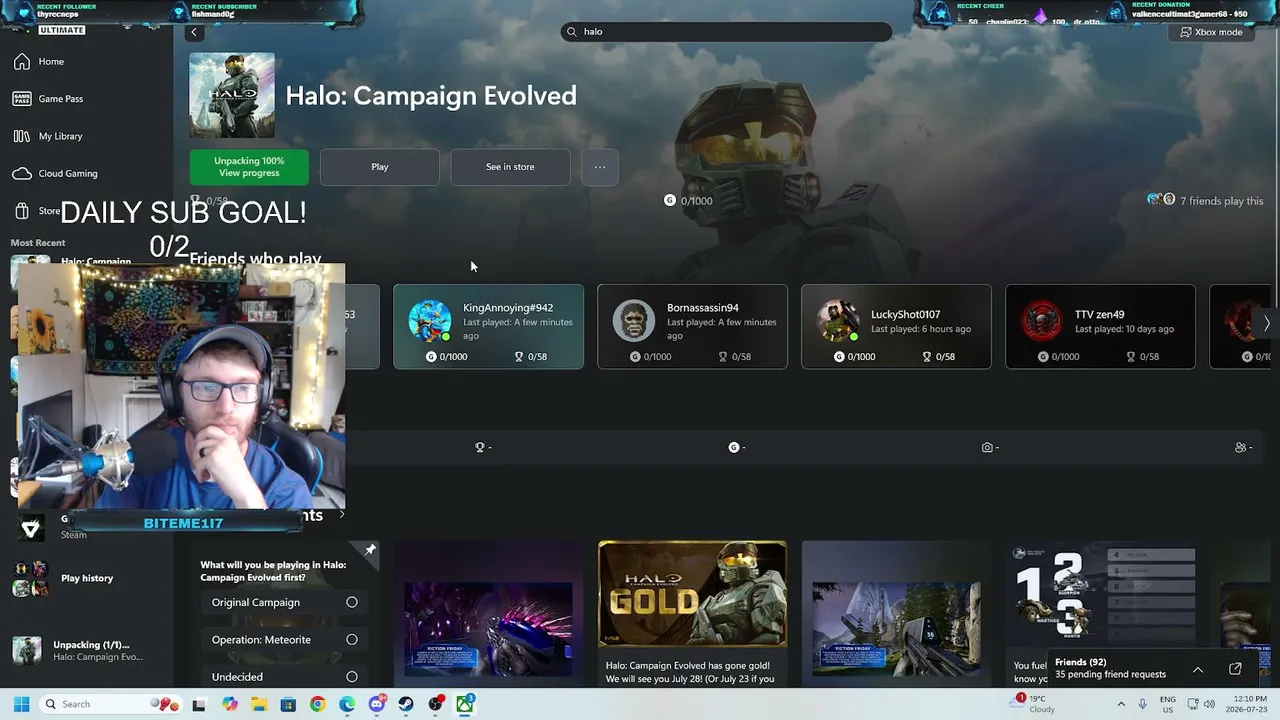Open Bornassassin94 friend card
This screenshot has height=720, width=1280.
(692, 327)
